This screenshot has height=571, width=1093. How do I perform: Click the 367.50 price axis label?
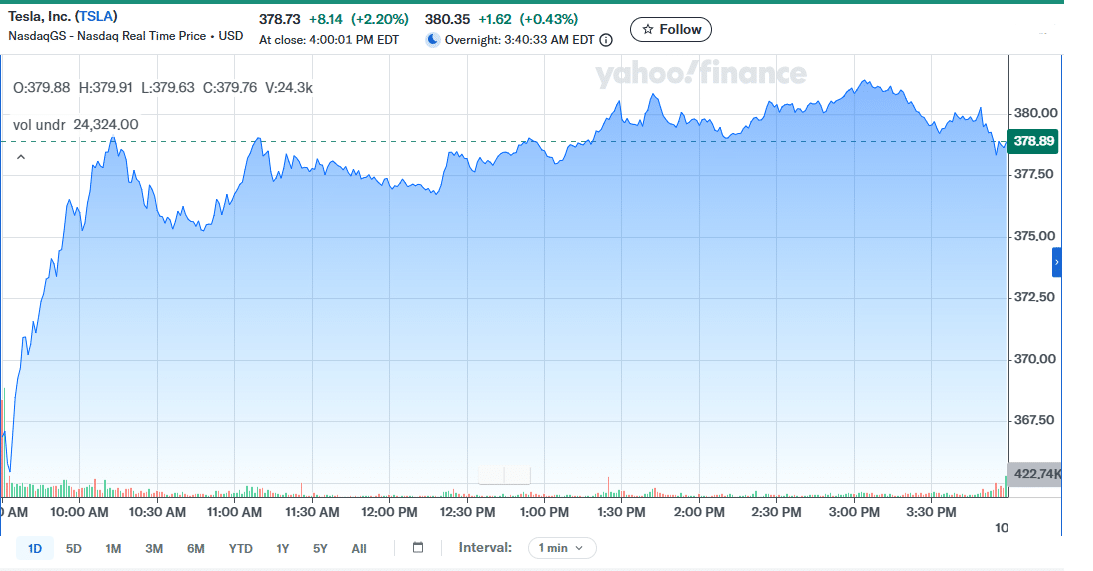1034,420
